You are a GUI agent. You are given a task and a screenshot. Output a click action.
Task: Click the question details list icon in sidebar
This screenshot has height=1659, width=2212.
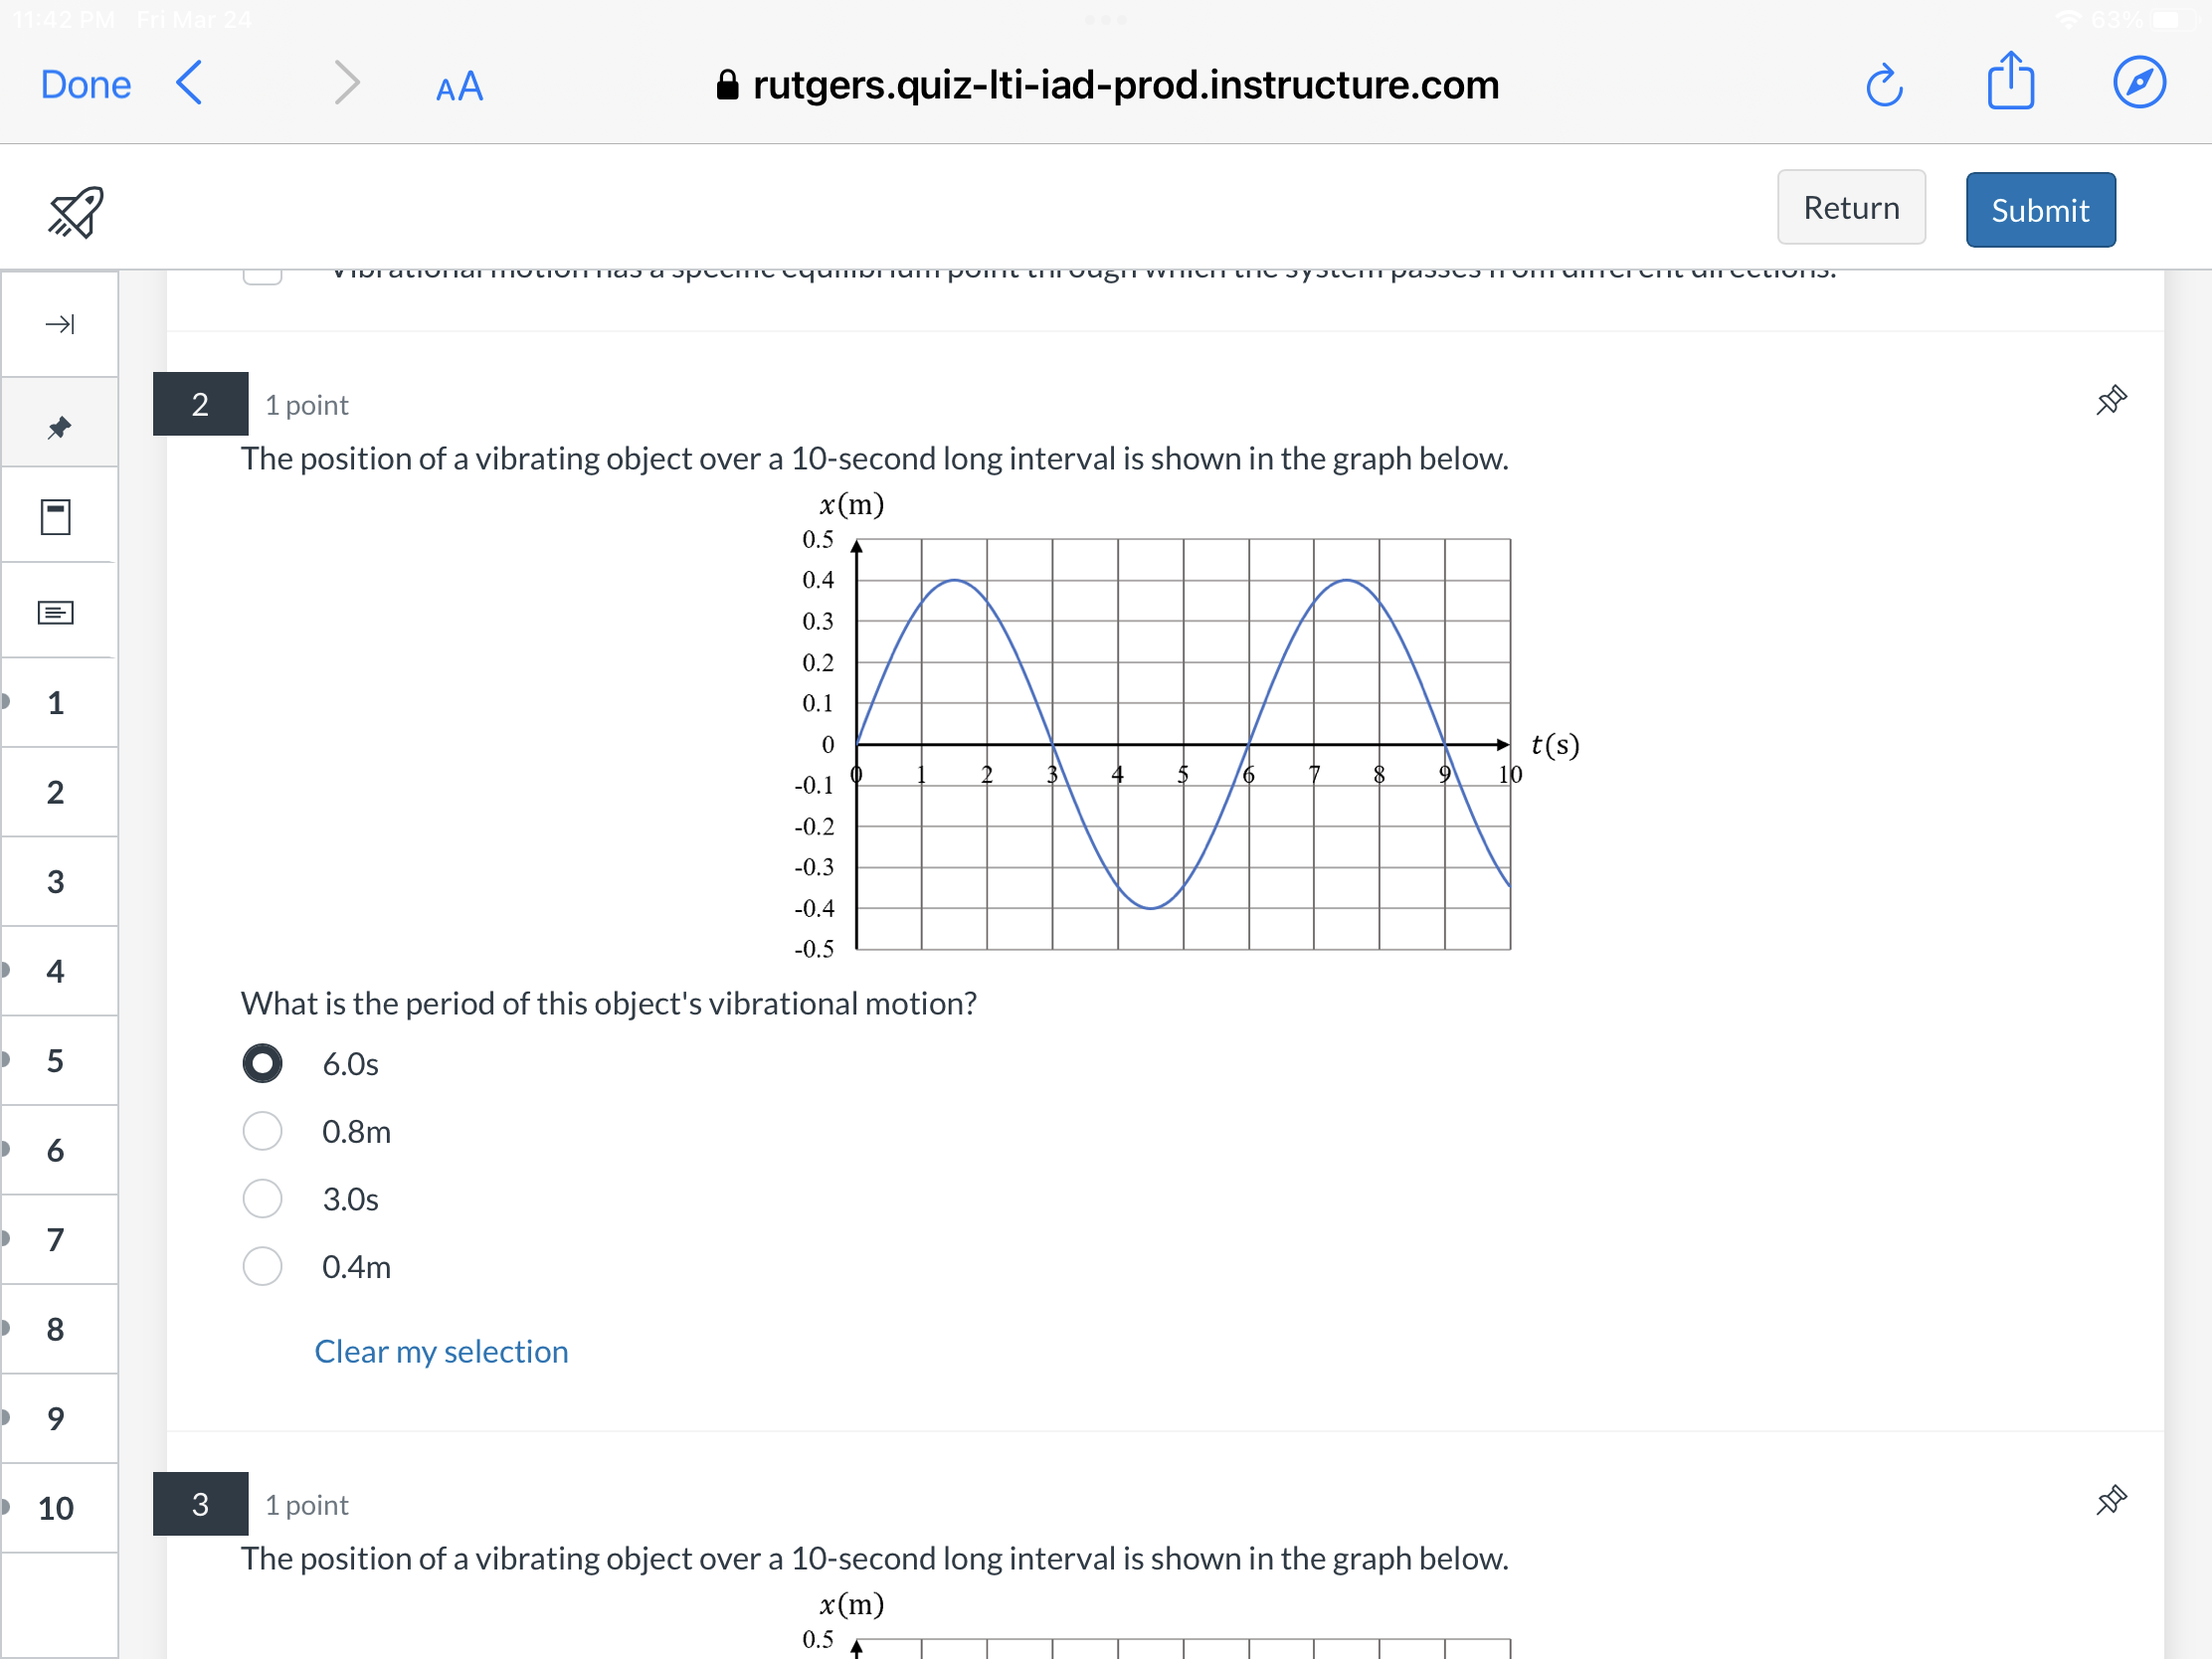coord(55,610)
